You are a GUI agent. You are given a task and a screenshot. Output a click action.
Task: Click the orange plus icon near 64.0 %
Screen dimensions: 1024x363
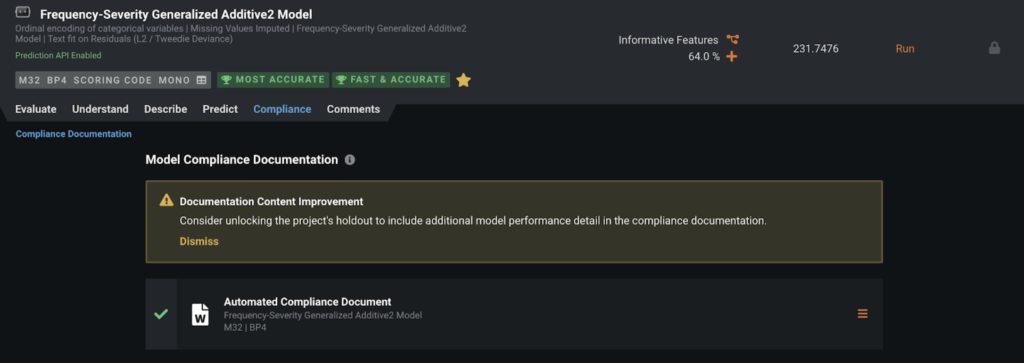[732, 57]
